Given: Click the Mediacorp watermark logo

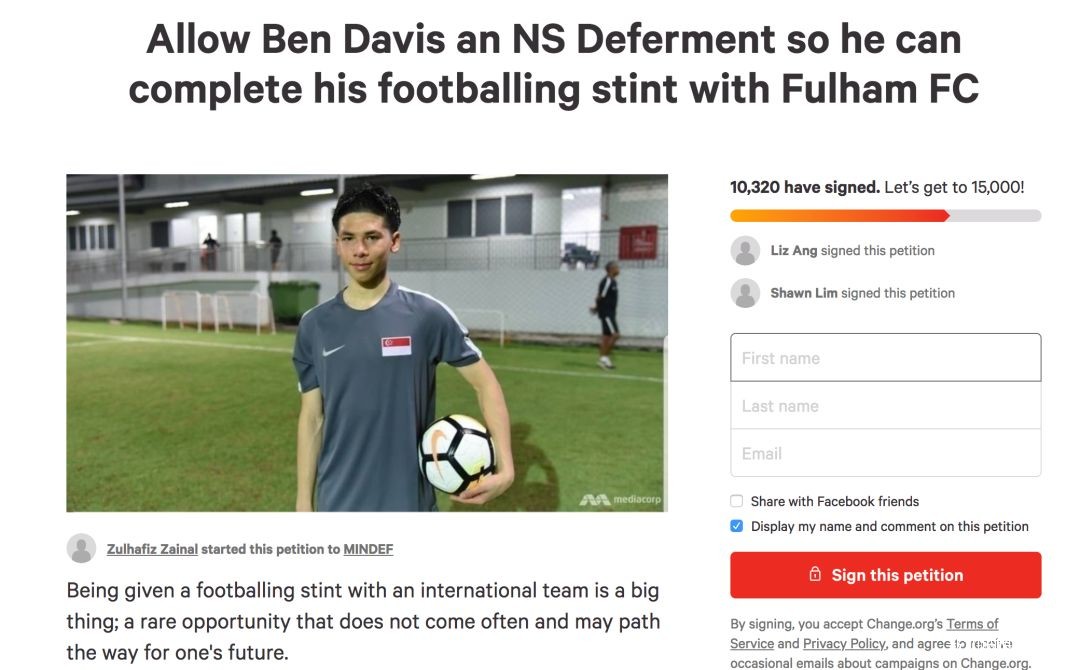Looking at the screenshot, I should tap(620, 500).
